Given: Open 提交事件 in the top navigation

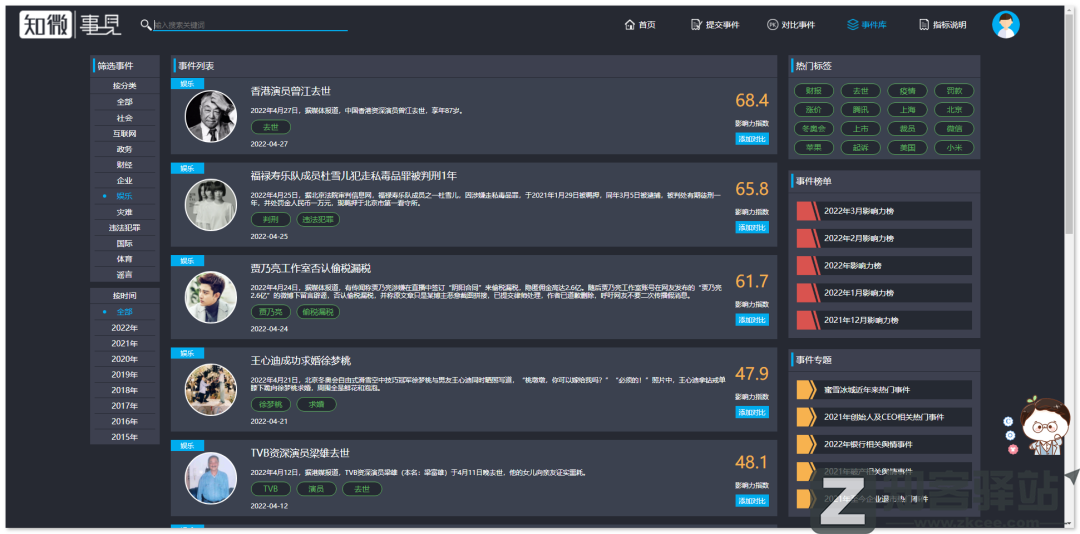Looking at the screenshot, I should click(x=715, y=25).
